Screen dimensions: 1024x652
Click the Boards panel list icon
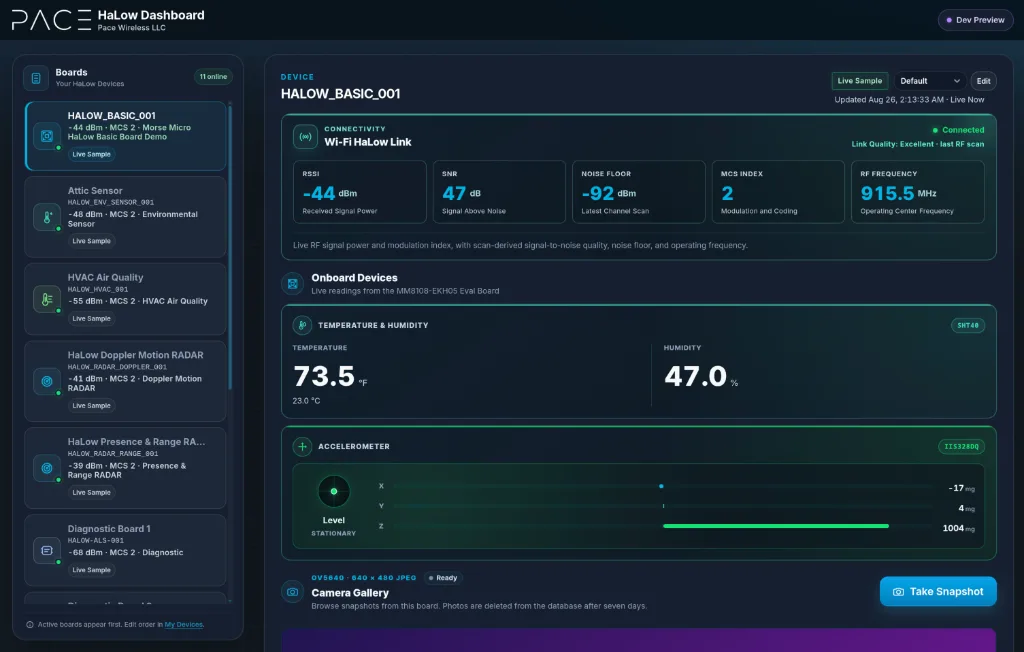pos(36,78)
